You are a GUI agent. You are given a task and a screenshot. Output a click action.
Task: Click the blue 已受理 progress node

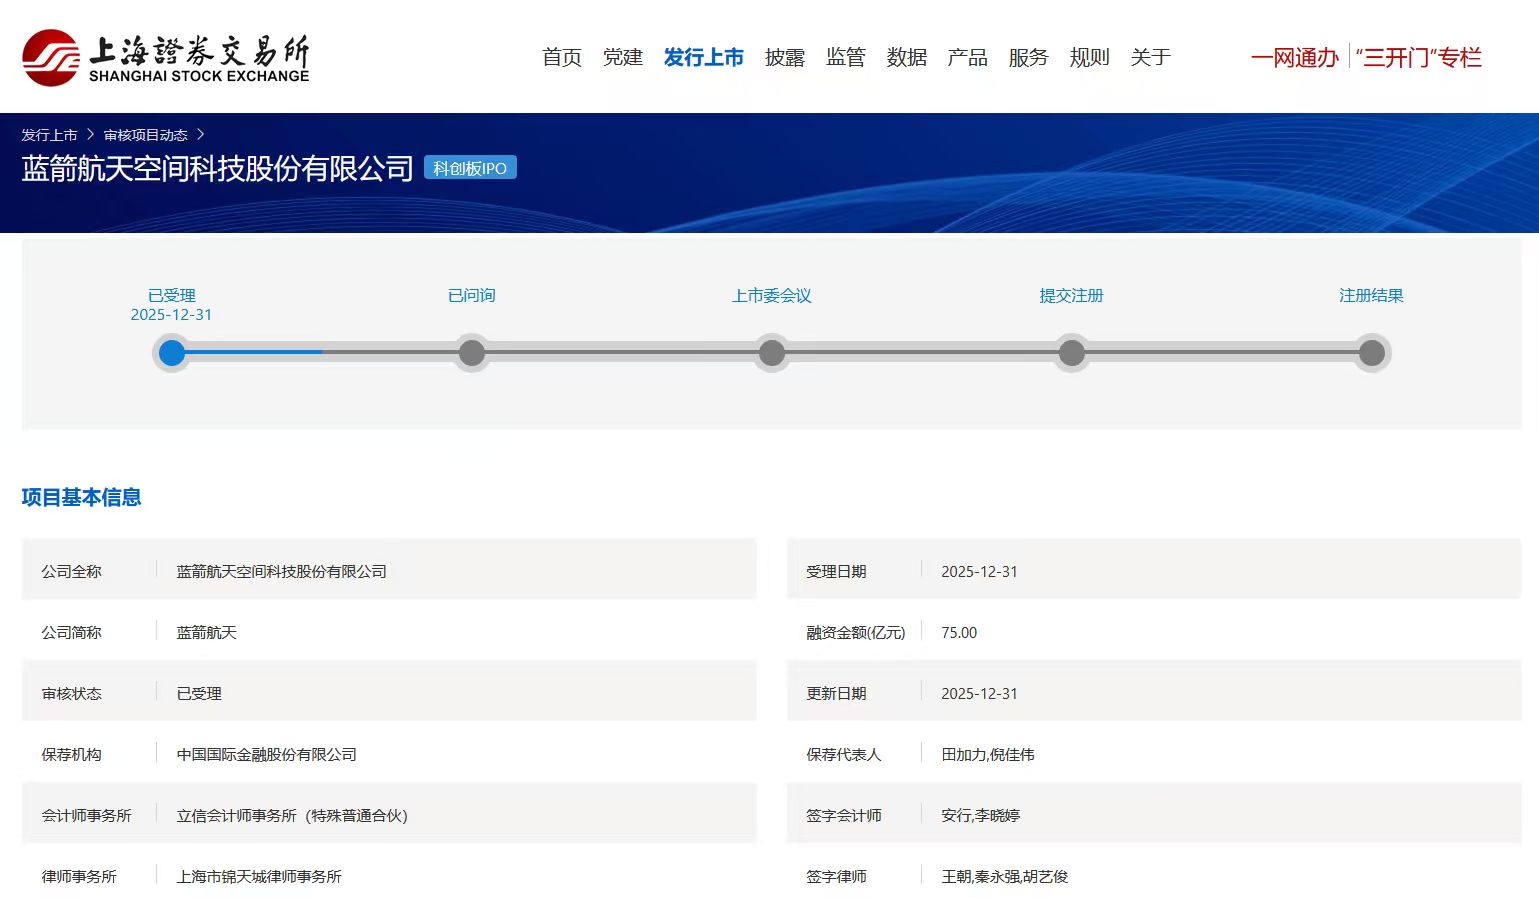(x=172, y=353)
